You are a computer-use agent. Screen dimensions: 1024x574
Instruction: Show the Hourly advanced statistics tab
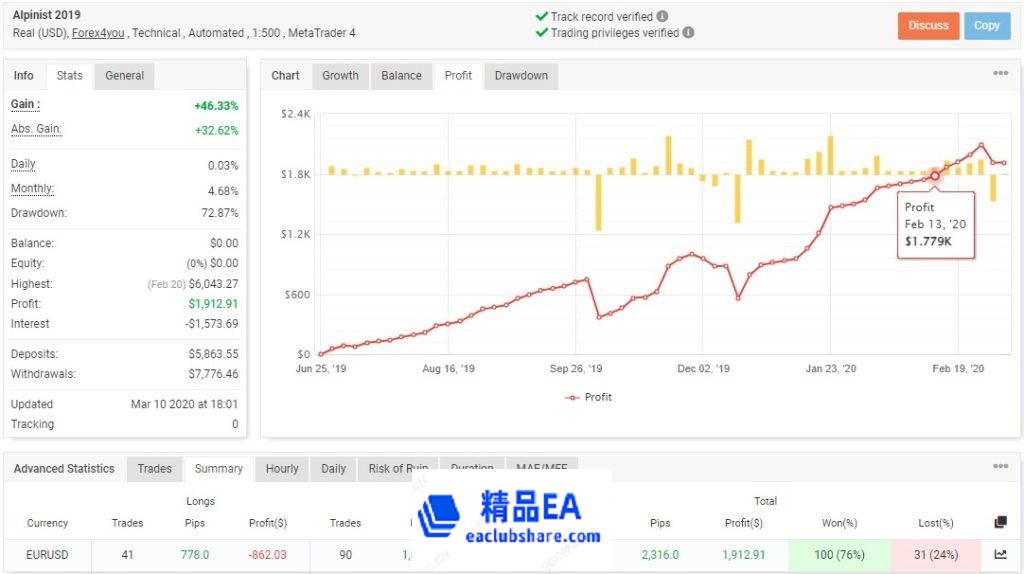tap(282, 469)
